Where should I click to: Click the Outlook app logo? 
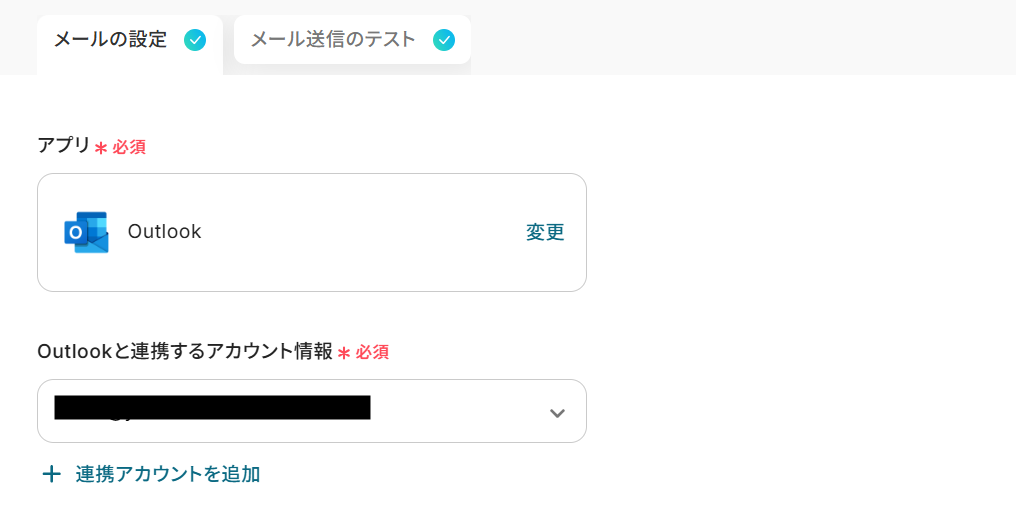pyautogui.click(x=86, y=232)
